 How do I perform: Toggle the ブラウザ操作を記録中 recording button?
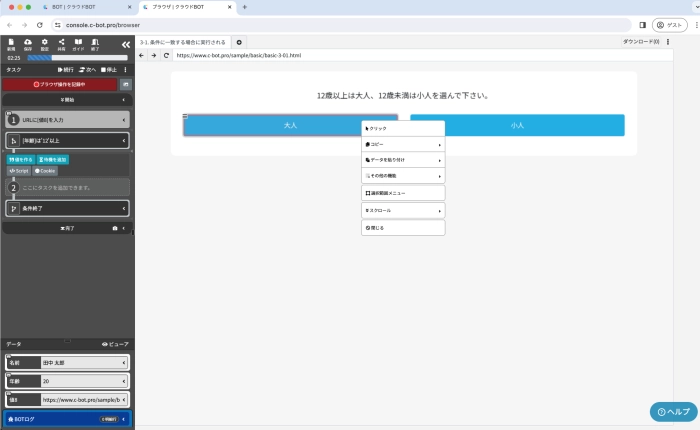[x=60, y=85]
